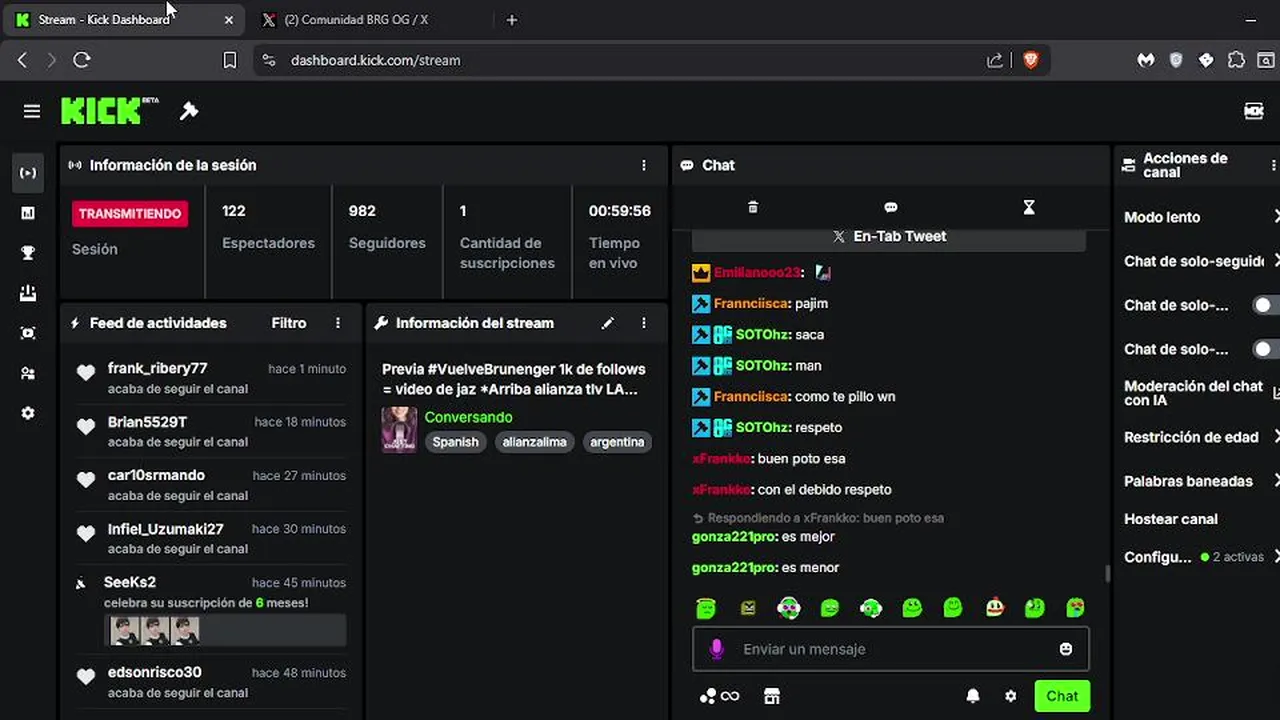Open the Feed de actividades three-dot menu
Screen dimensions: 1280x720
(338, 323)
